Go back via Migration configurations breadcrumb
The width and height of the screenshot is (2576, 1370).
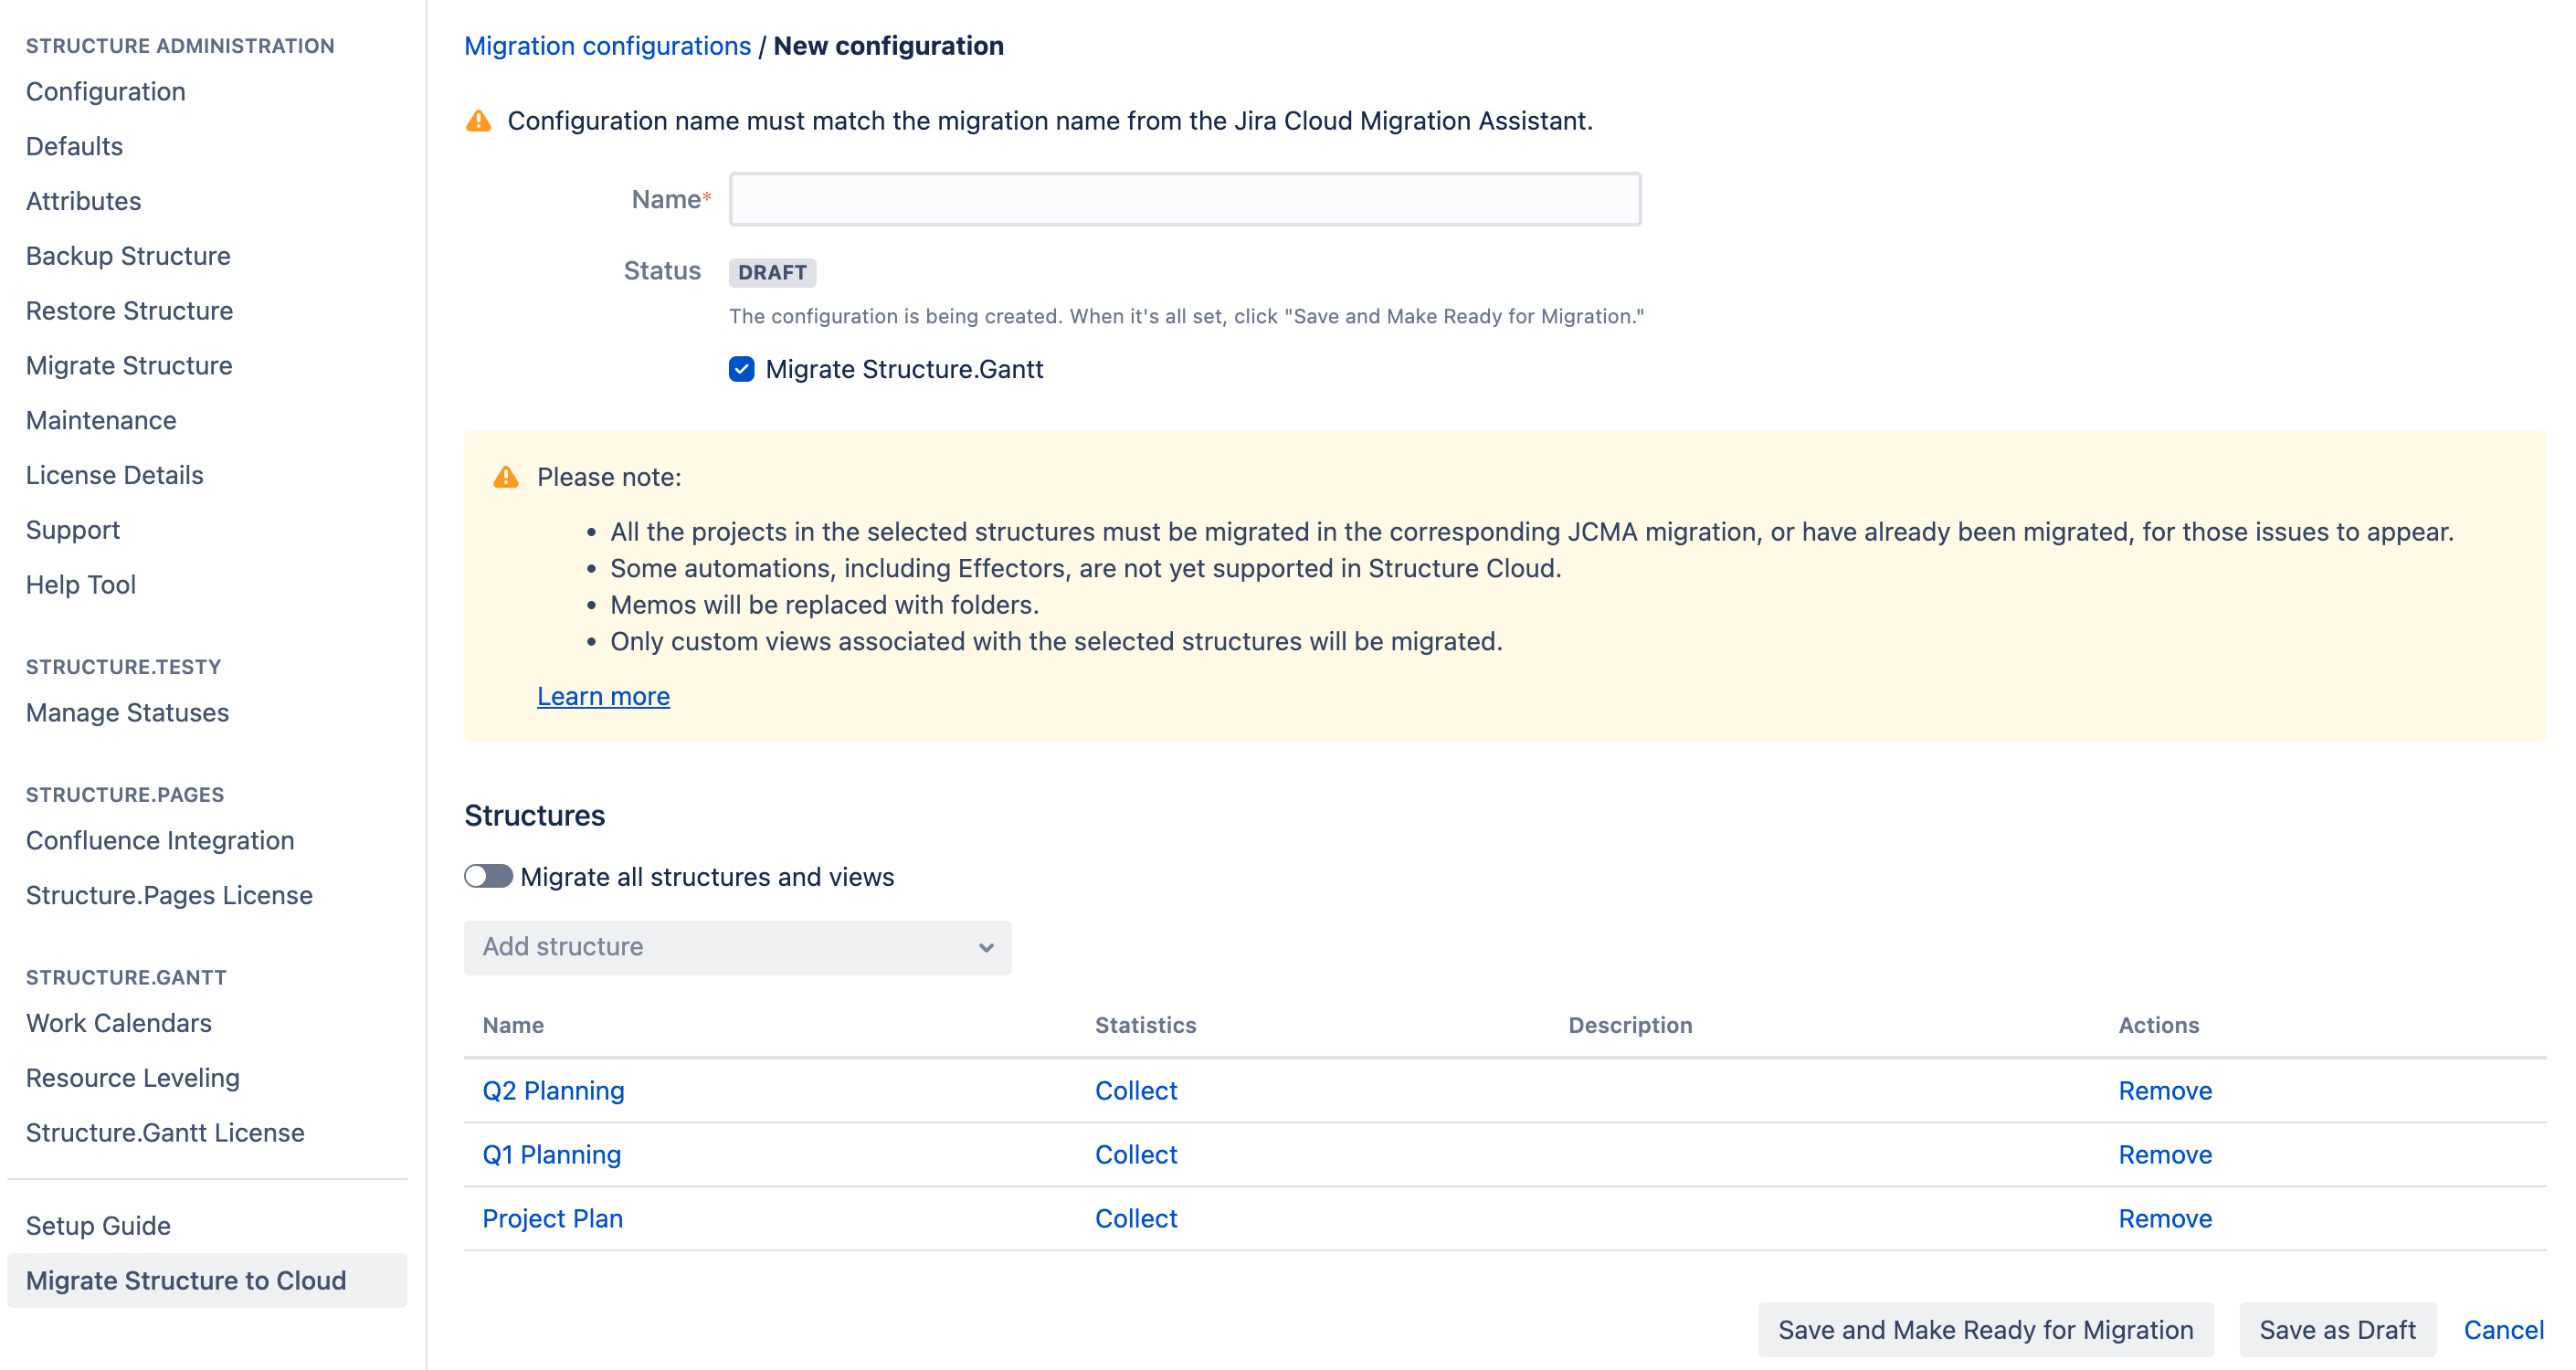click(x=607, y=45)
